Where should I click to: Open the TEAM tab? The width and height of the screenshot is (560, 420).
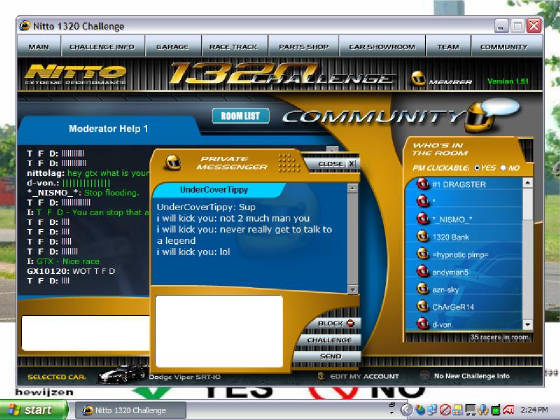[448, 46]
